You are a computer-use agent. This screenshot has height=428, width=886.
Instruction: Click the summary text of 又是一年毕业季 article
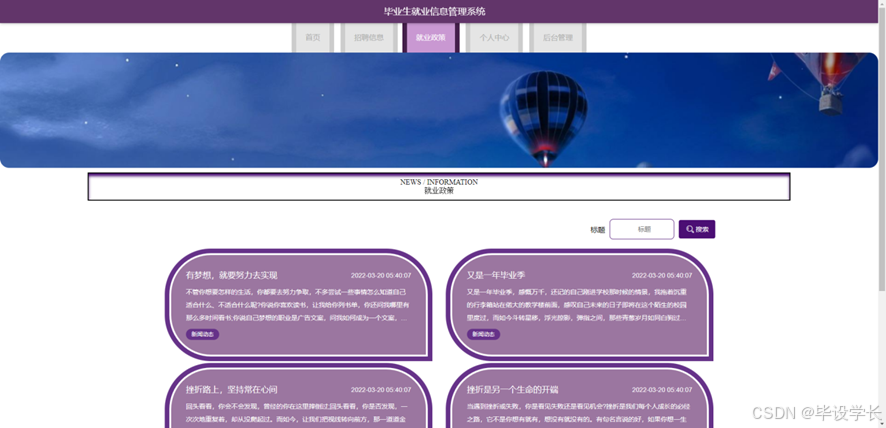coord(577,305)
